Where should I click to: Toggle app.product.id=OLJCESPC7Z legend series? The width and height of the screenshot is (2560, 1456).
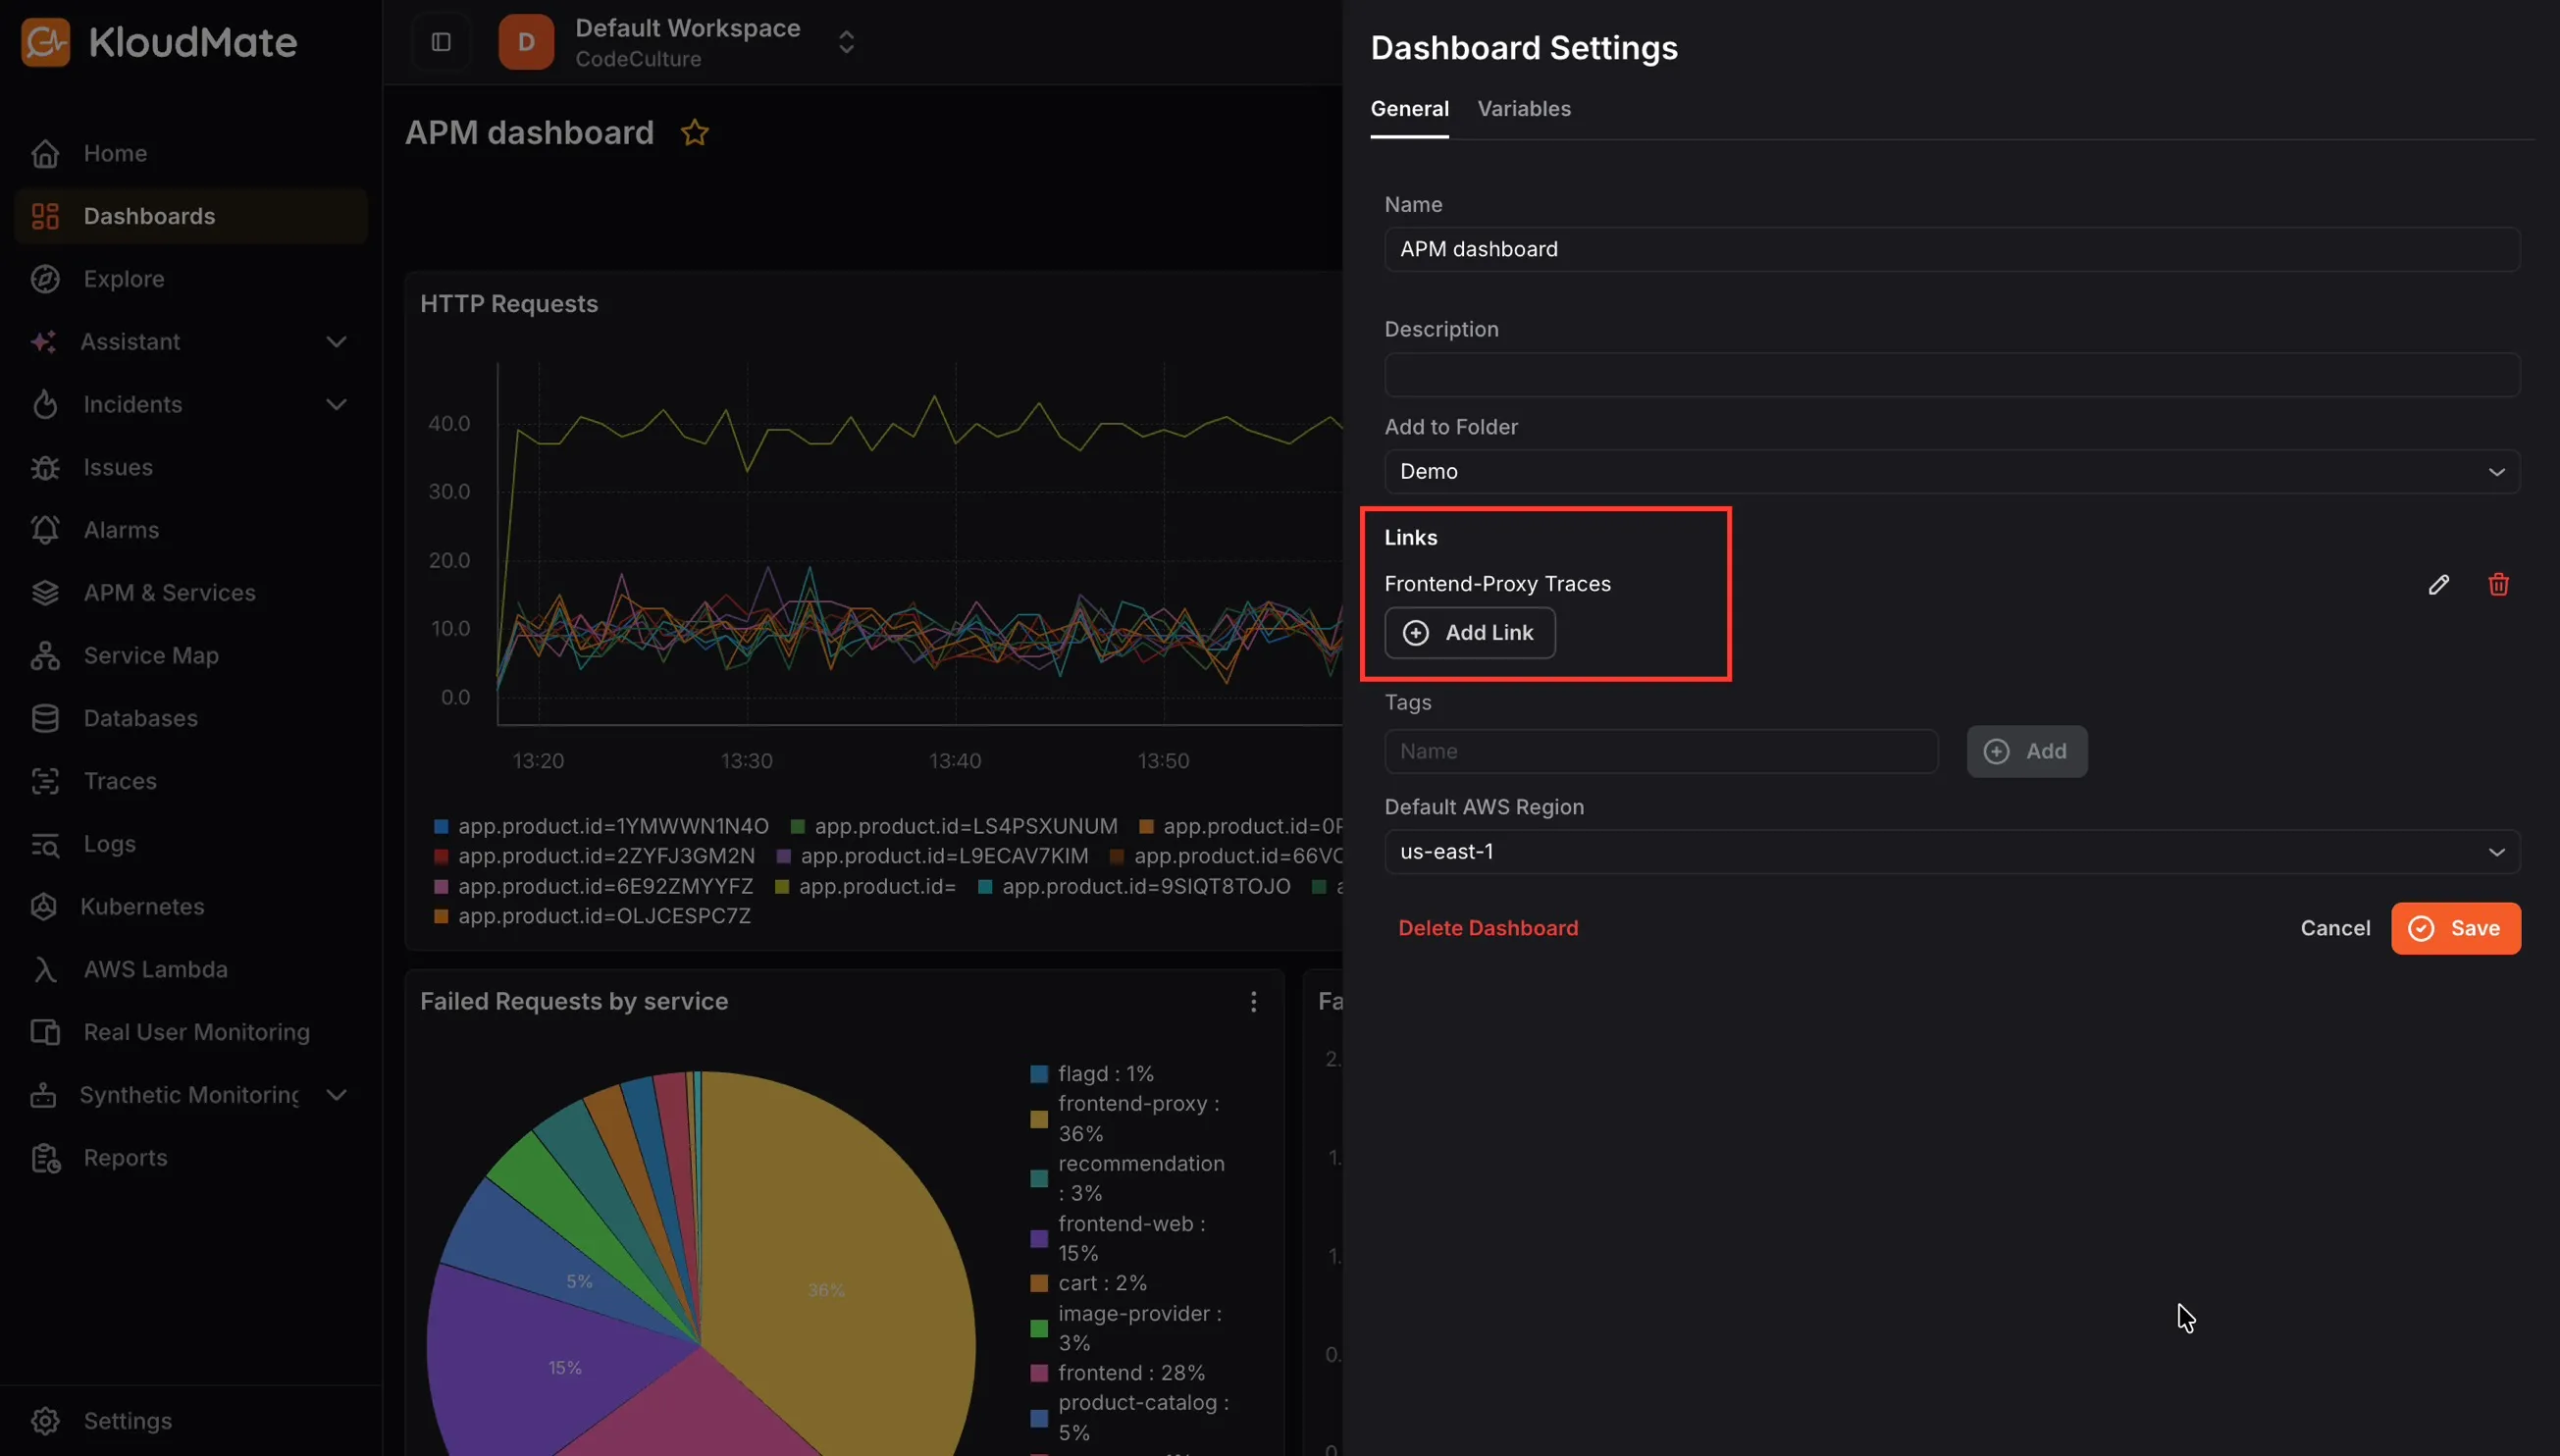pyautogui.click(x=593, y=916)
